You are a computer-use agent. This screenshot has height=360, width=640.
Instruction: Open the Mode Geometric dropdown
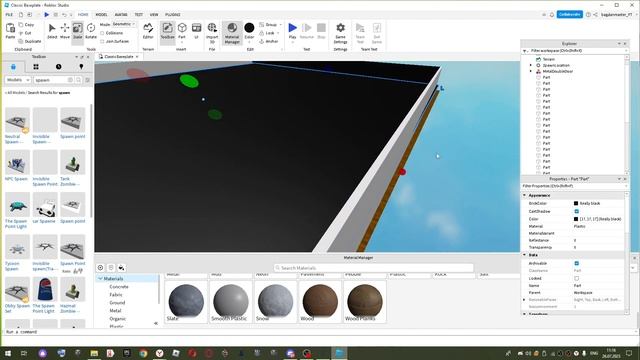[x=124, y=24]
